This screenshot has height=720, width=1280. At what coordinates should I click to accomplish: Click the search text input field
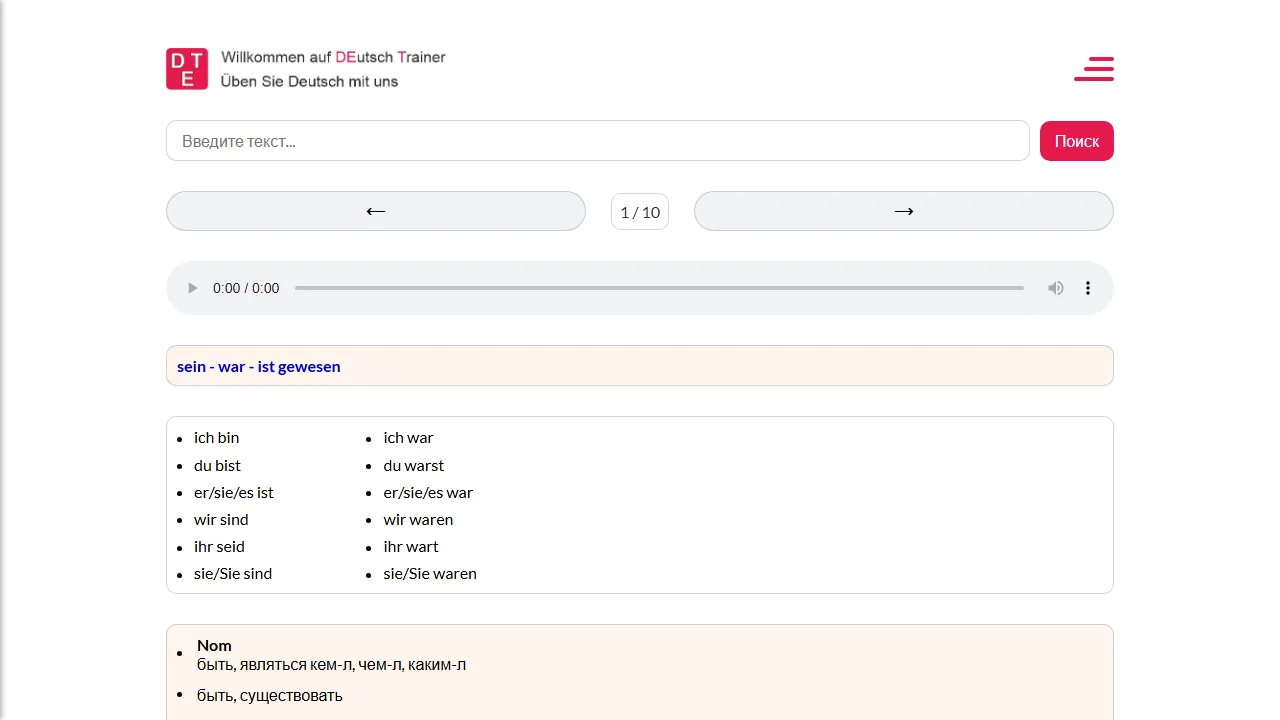click(x=597, y=140)
